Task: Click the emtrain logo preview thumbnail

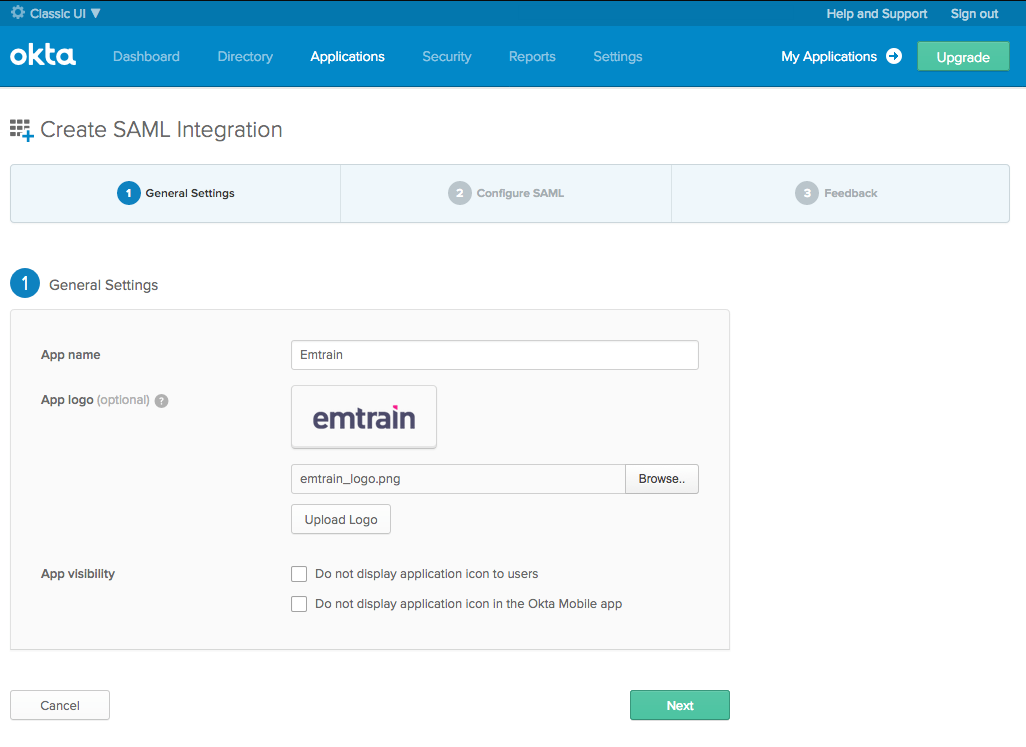Action: pos(364,417)
